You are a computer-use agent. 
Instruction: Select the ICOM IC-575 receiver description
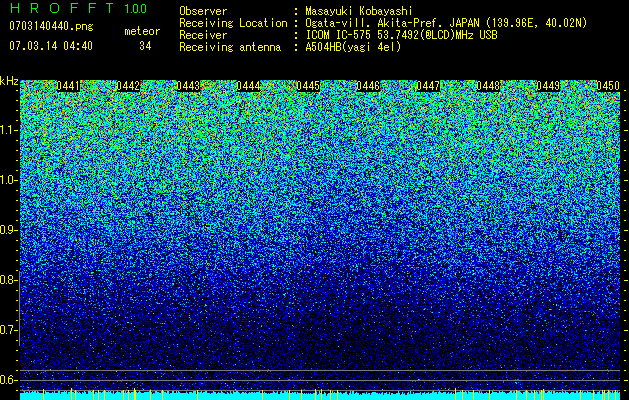[x=402, y=35]
